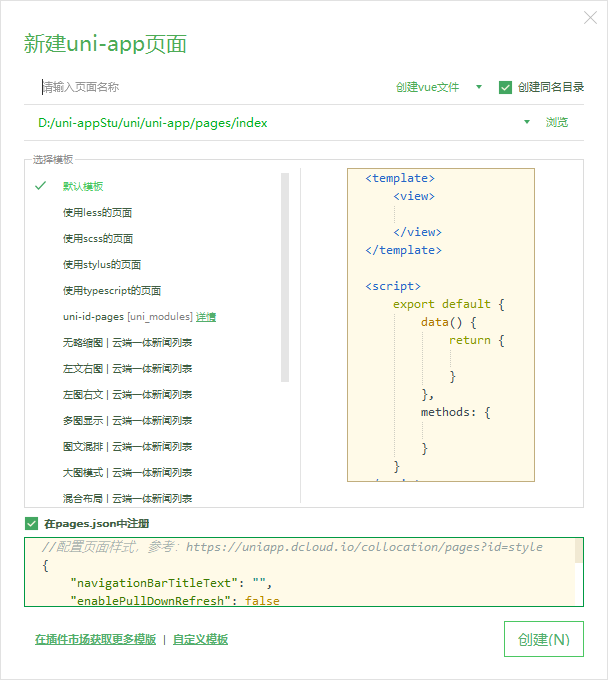The height and width of the screenshot is (680, 608).
Task: Select 无略缩图 | 云端一体新闻列表 template
Action: tap(127, 343)
